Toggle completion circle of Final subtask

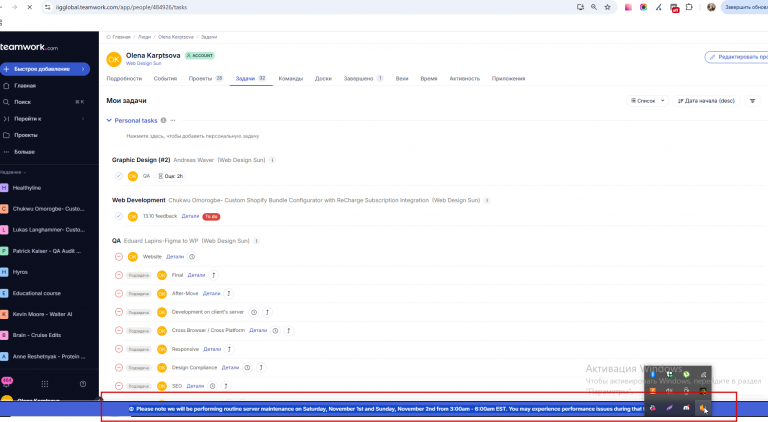(119, 275)
